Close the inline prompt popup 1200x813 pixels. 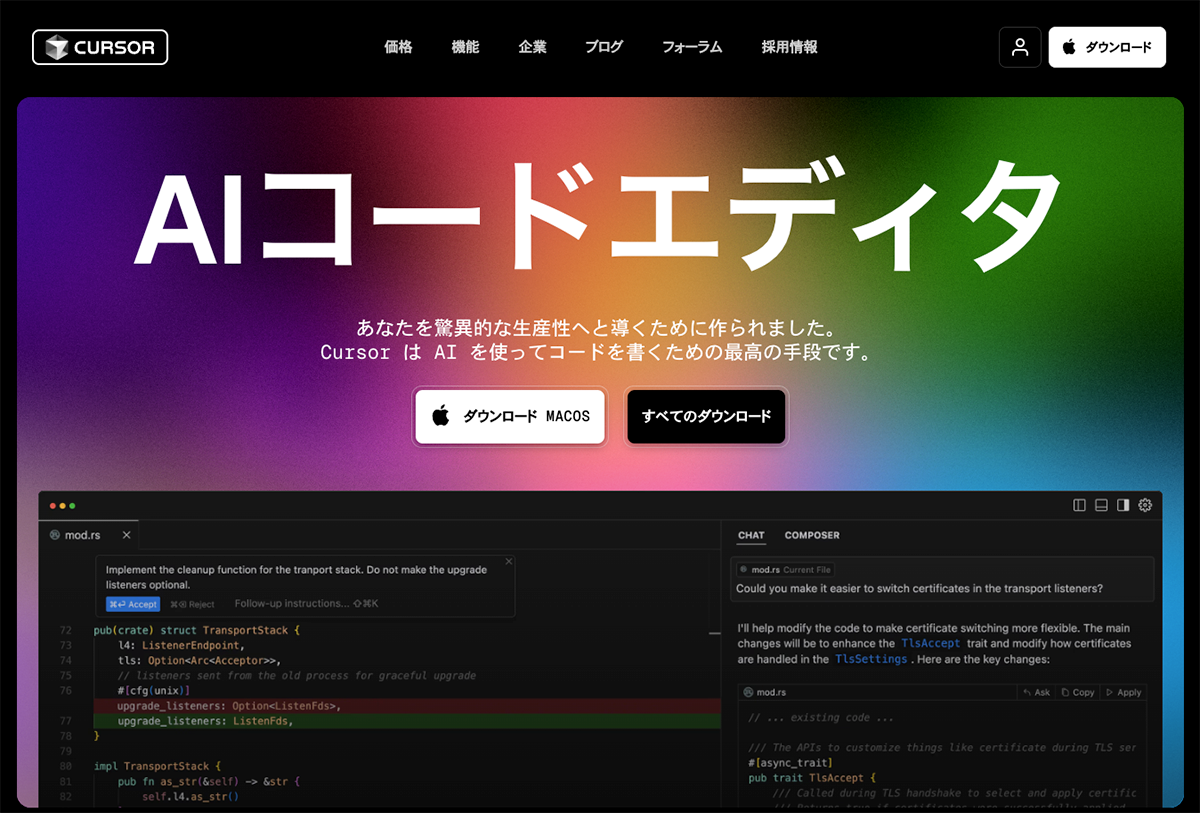click(x=508, y=562)
